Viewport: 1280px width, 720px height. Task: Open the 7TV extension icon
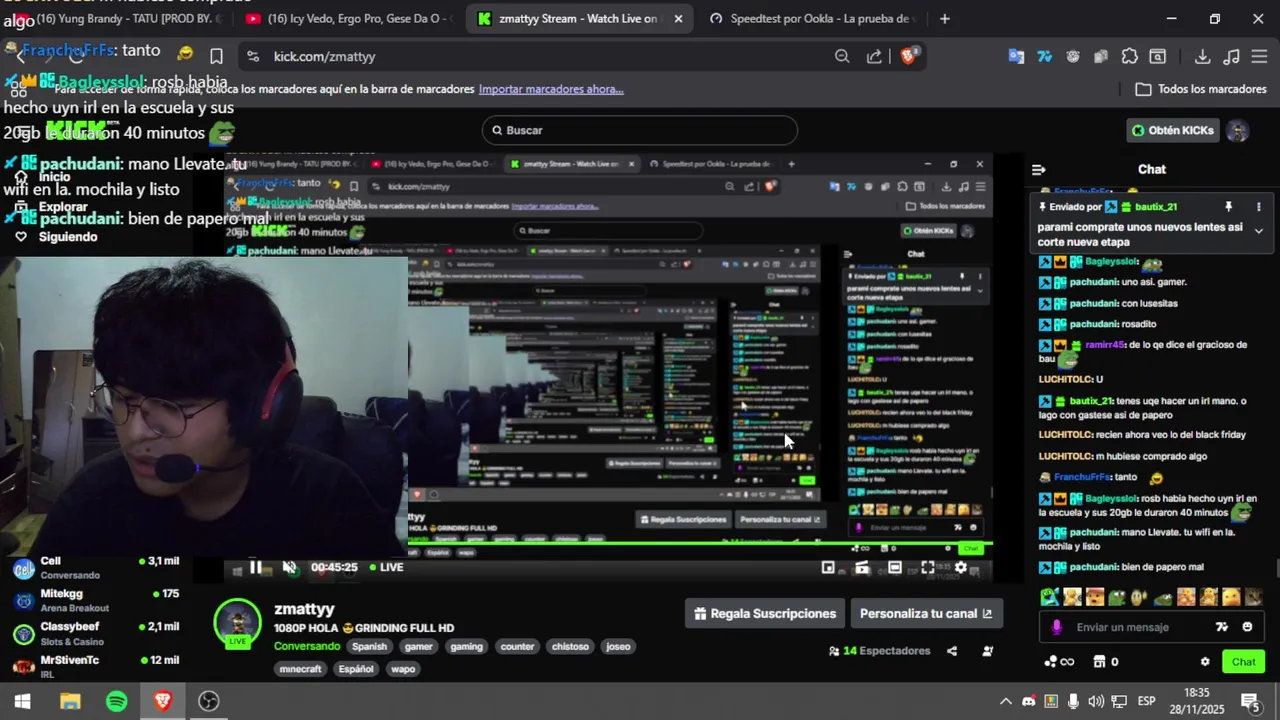(x=1045, y=56)
